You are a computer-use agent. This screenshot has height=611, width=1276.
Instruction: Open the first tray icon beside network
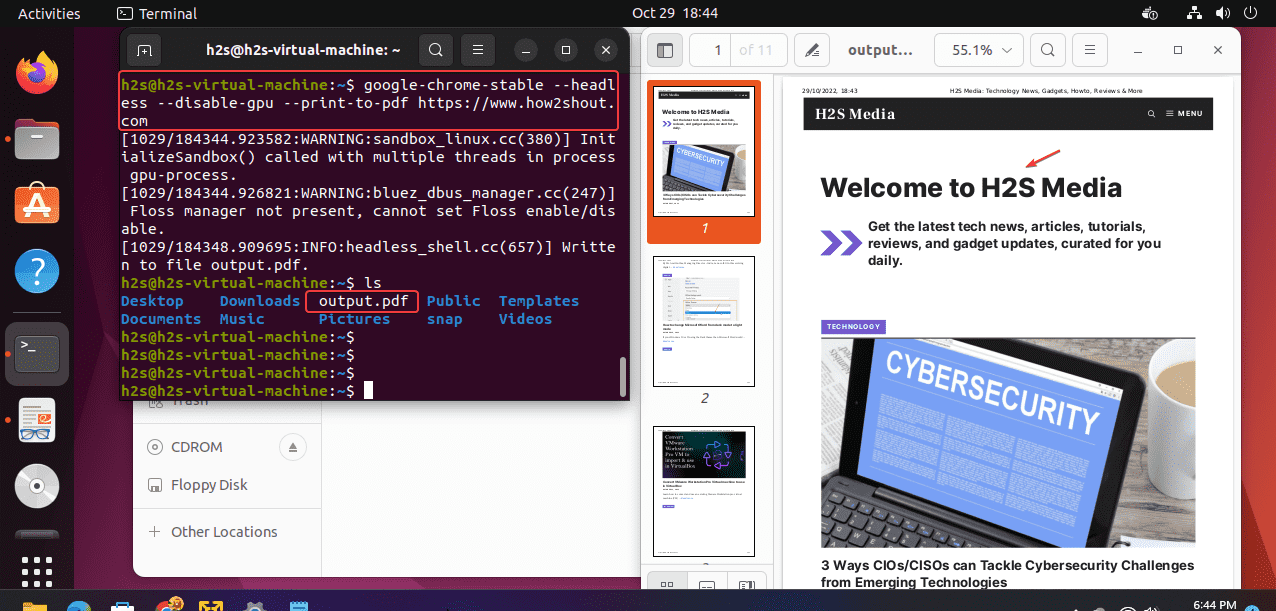pos(1150,14)
